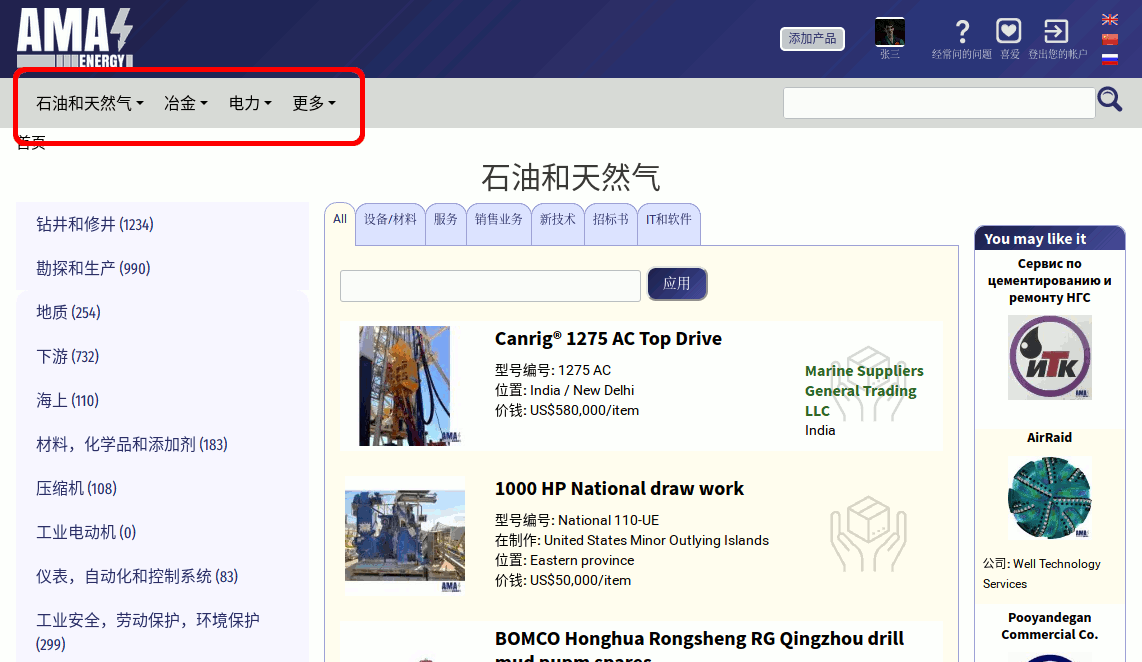Expand the 冶金 dropdown menu
Screen dimensions: 1142x662
[186, 103]
